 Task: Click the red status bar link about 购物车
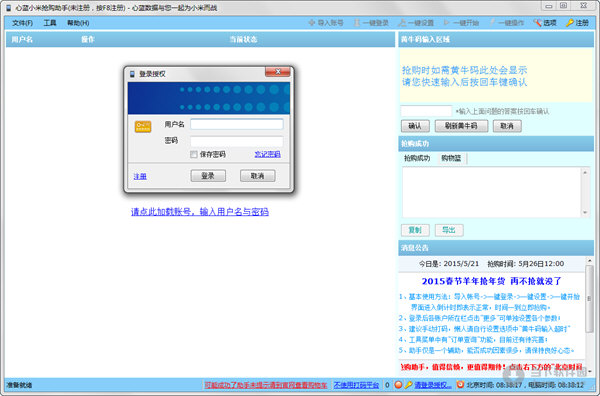click(x=266, y=385)
